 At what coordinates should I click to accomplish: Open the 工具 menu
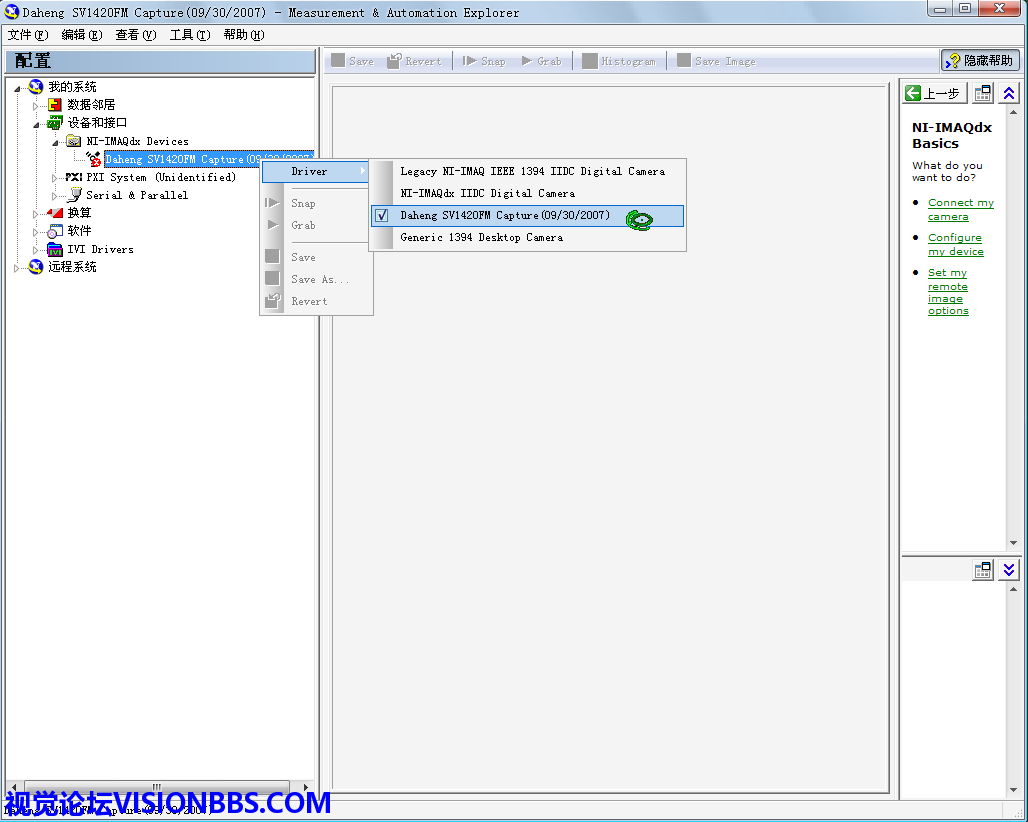pos(189,35)
